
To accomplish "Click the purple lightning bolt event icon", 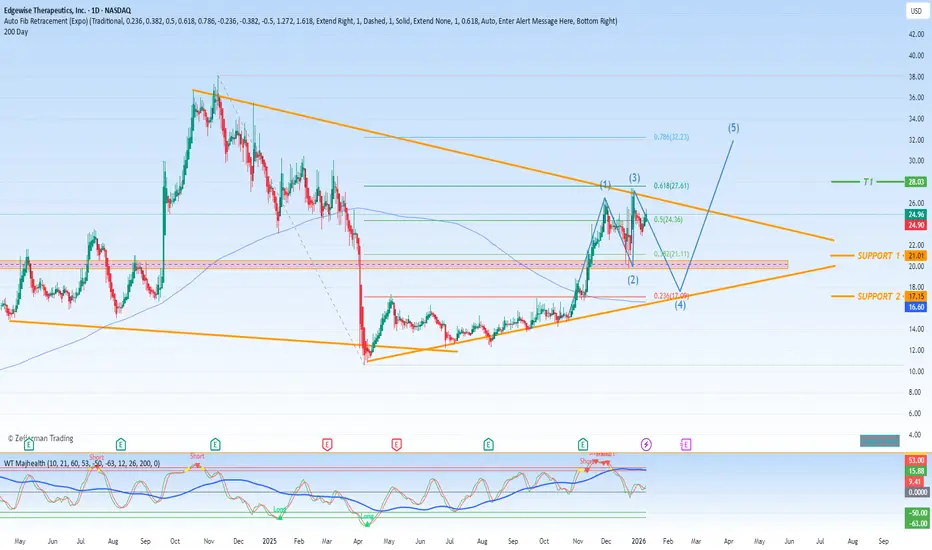I will coord(646,444).
